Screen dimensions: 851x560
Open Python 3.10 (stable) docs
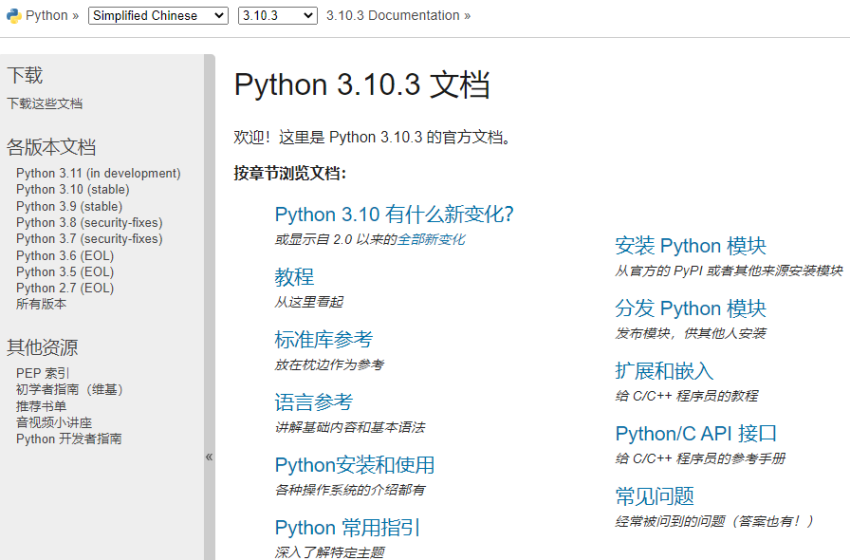[73, 189]
